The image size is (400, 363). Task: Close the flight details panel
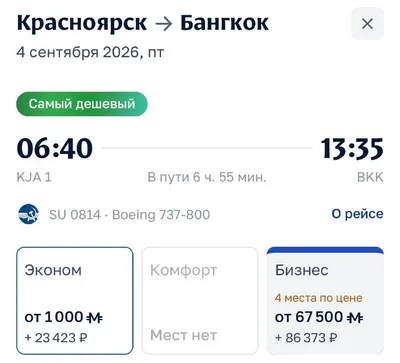(x=367, y=24)
